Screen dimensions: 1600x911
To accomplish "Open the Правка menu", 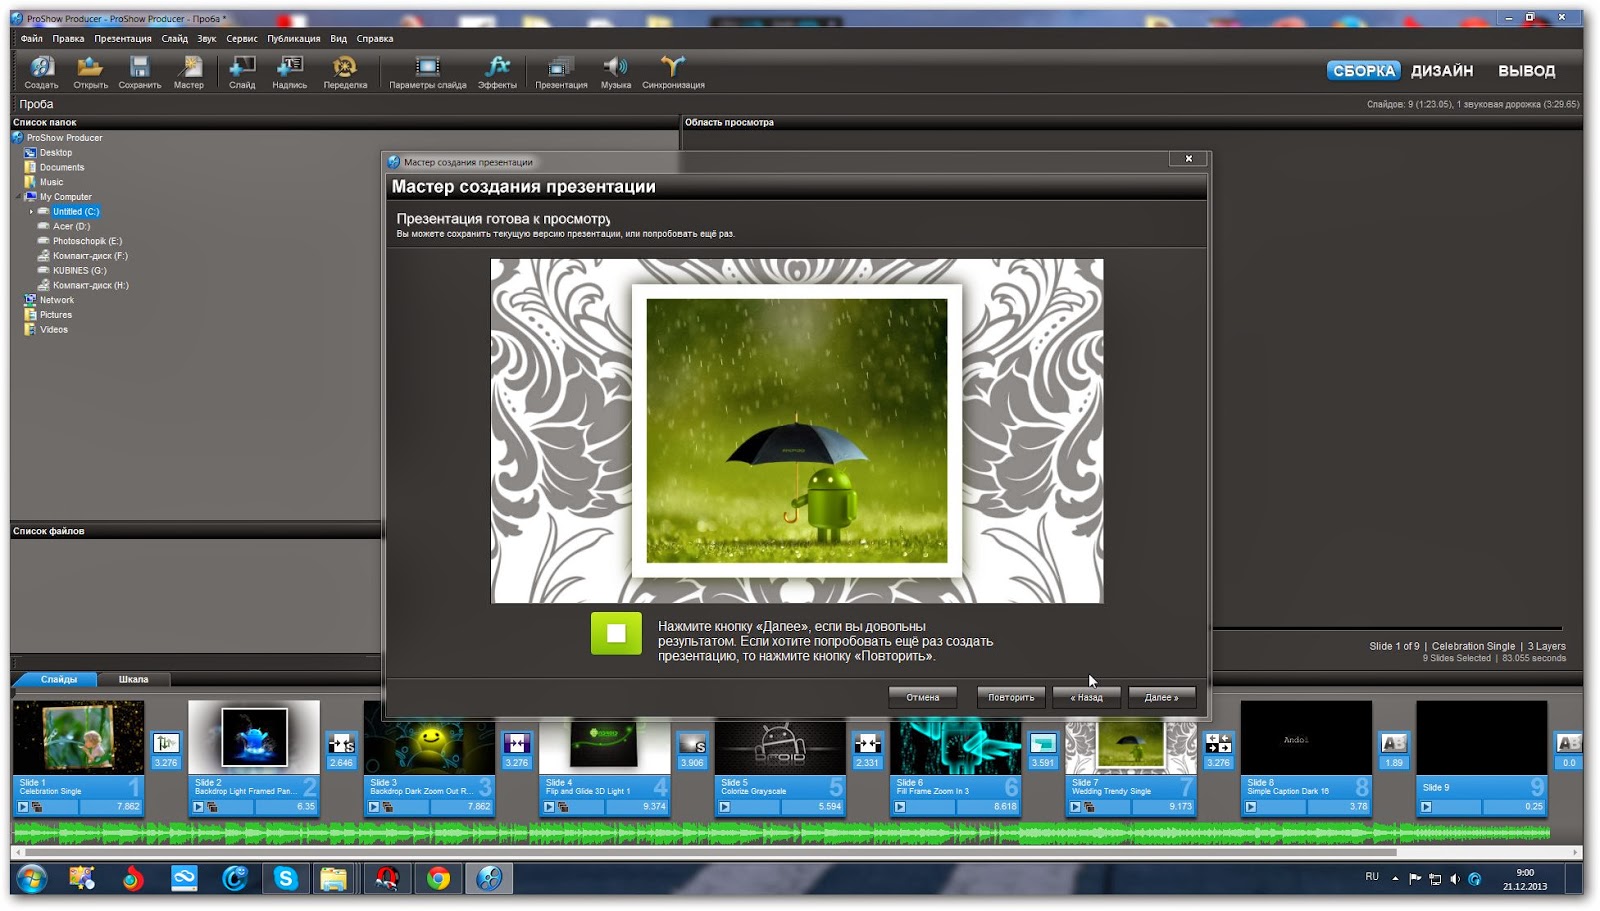I will [x=68, y=39].
